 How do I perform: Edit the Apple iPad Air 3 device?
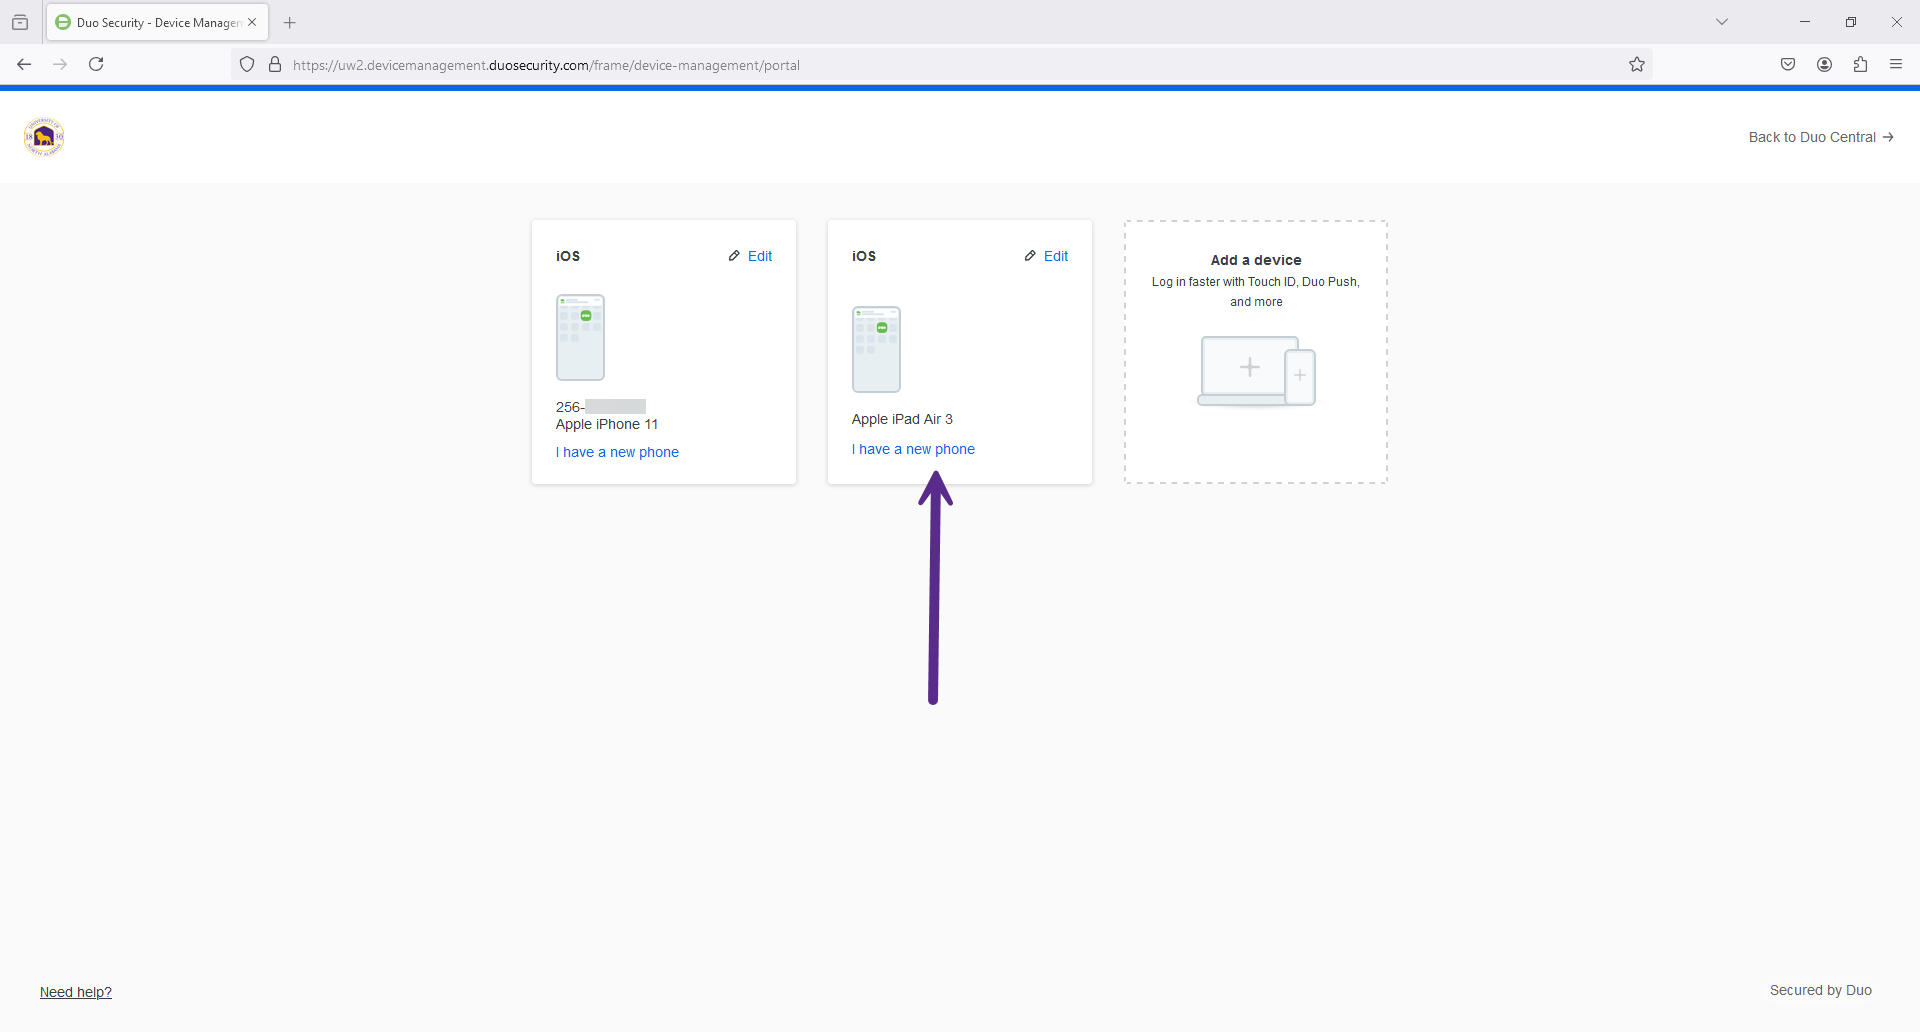point(1047,256)
